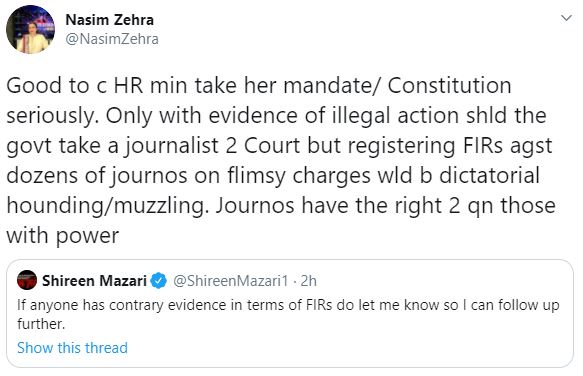Viewport: 583px width, 376px height.
Task: Click the word 'dictatorial' in the tweet
Action: 489,175
